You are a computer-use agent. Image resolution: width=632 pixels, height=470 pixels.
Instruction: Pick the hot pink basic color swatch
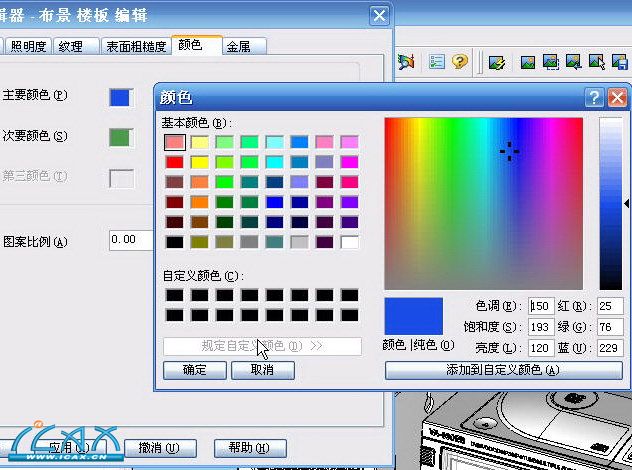tap(349, 182)
